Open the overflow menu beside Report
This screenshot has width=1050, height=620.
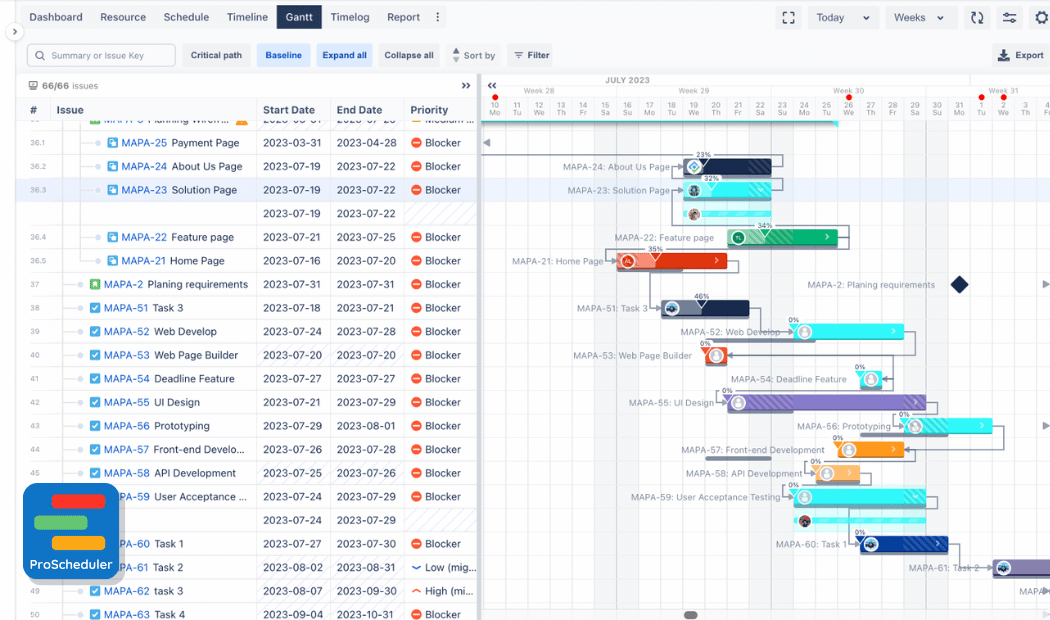(437, 17)
